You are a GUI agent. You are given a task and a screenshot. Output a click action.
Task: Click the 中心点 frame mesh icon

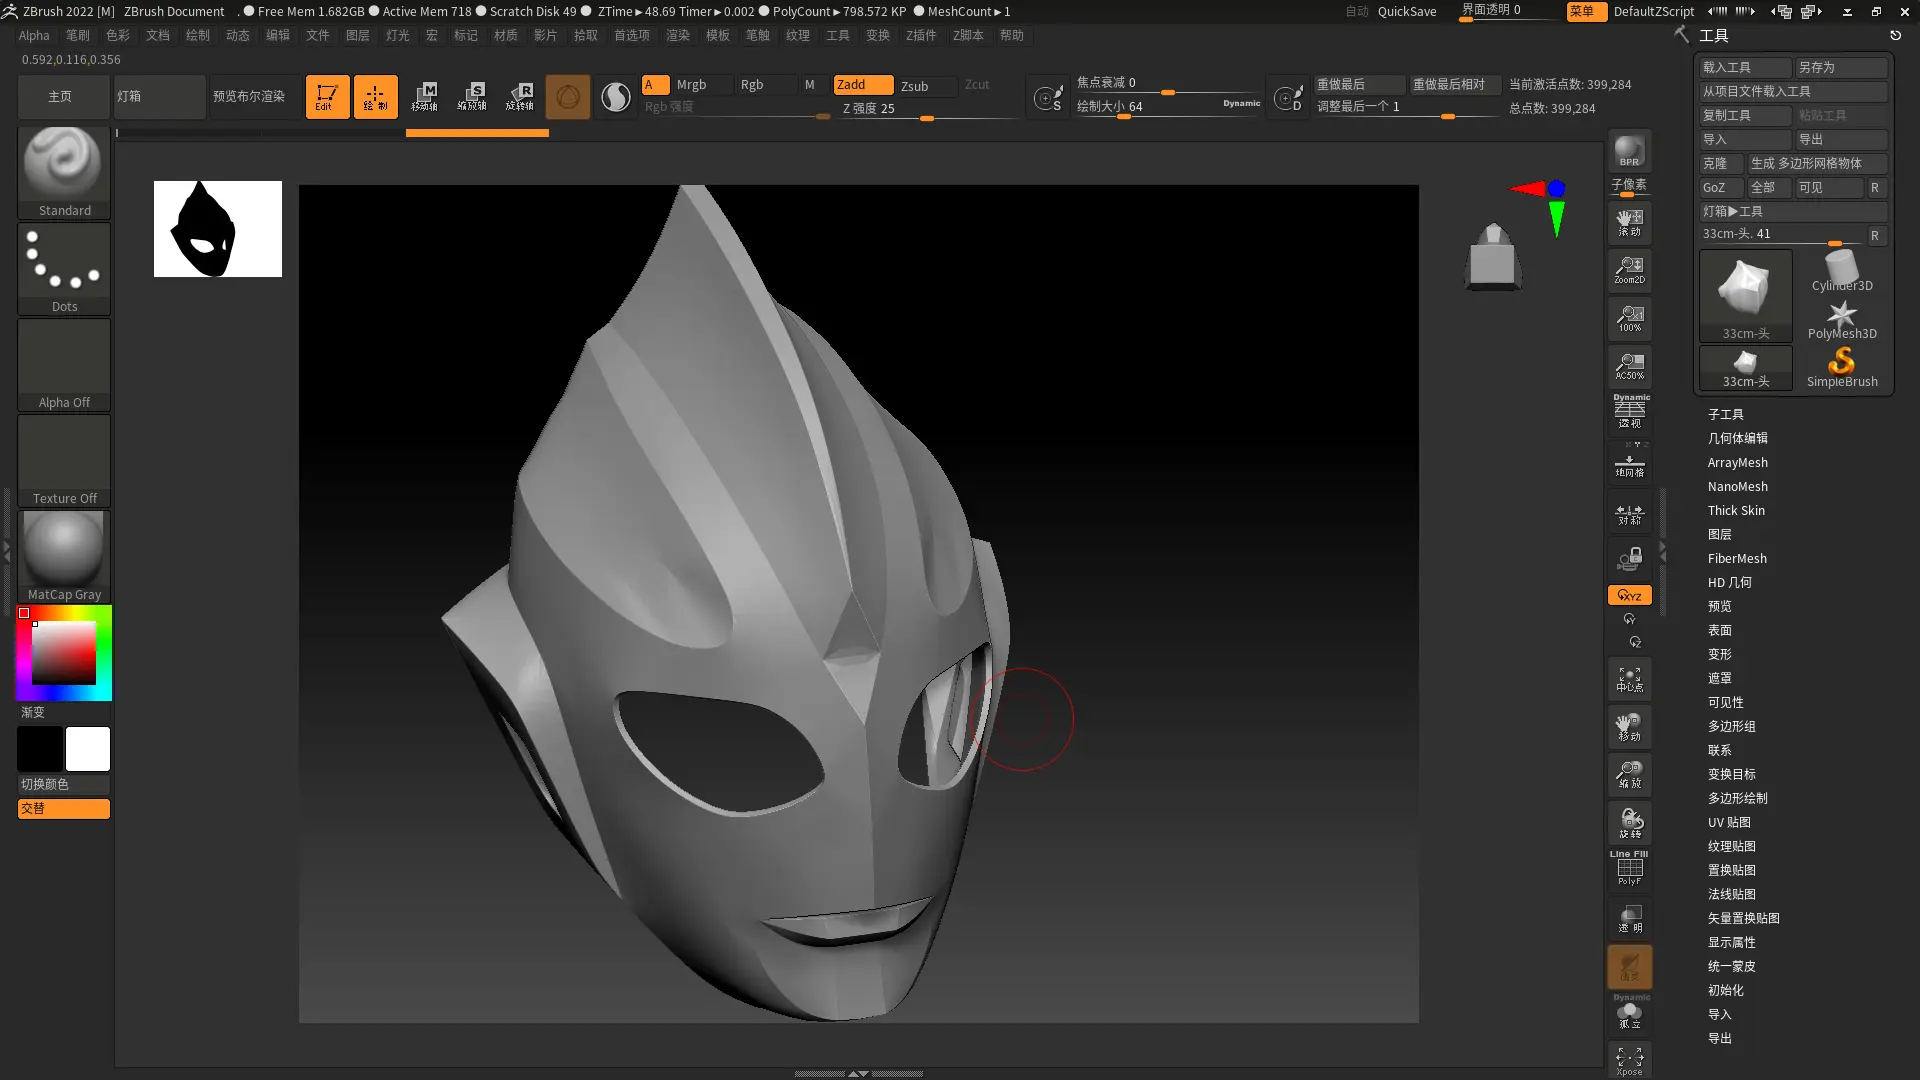click(x=1629, y=680)
